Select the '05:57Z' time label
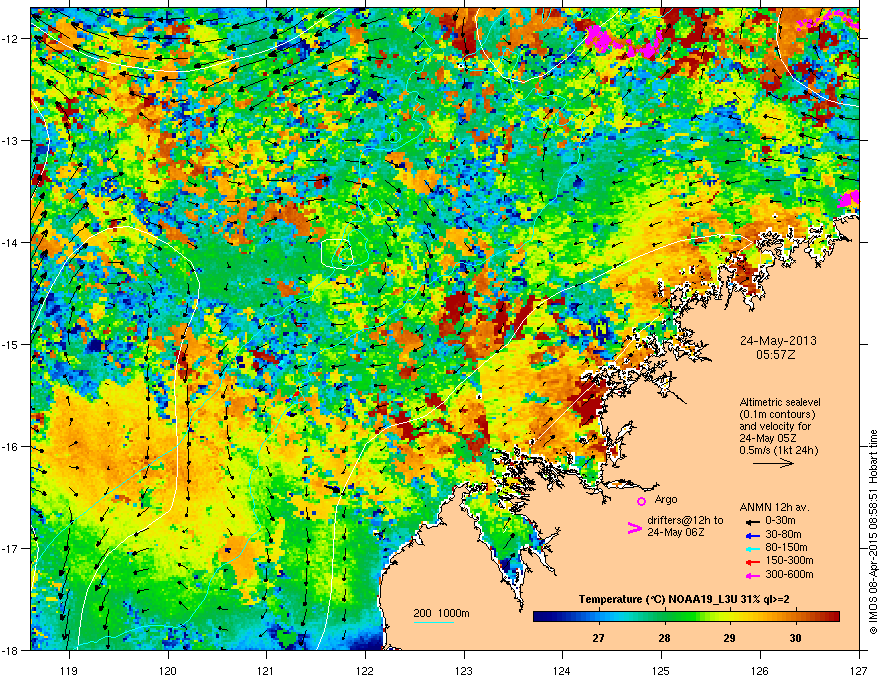 coord(778,355)
